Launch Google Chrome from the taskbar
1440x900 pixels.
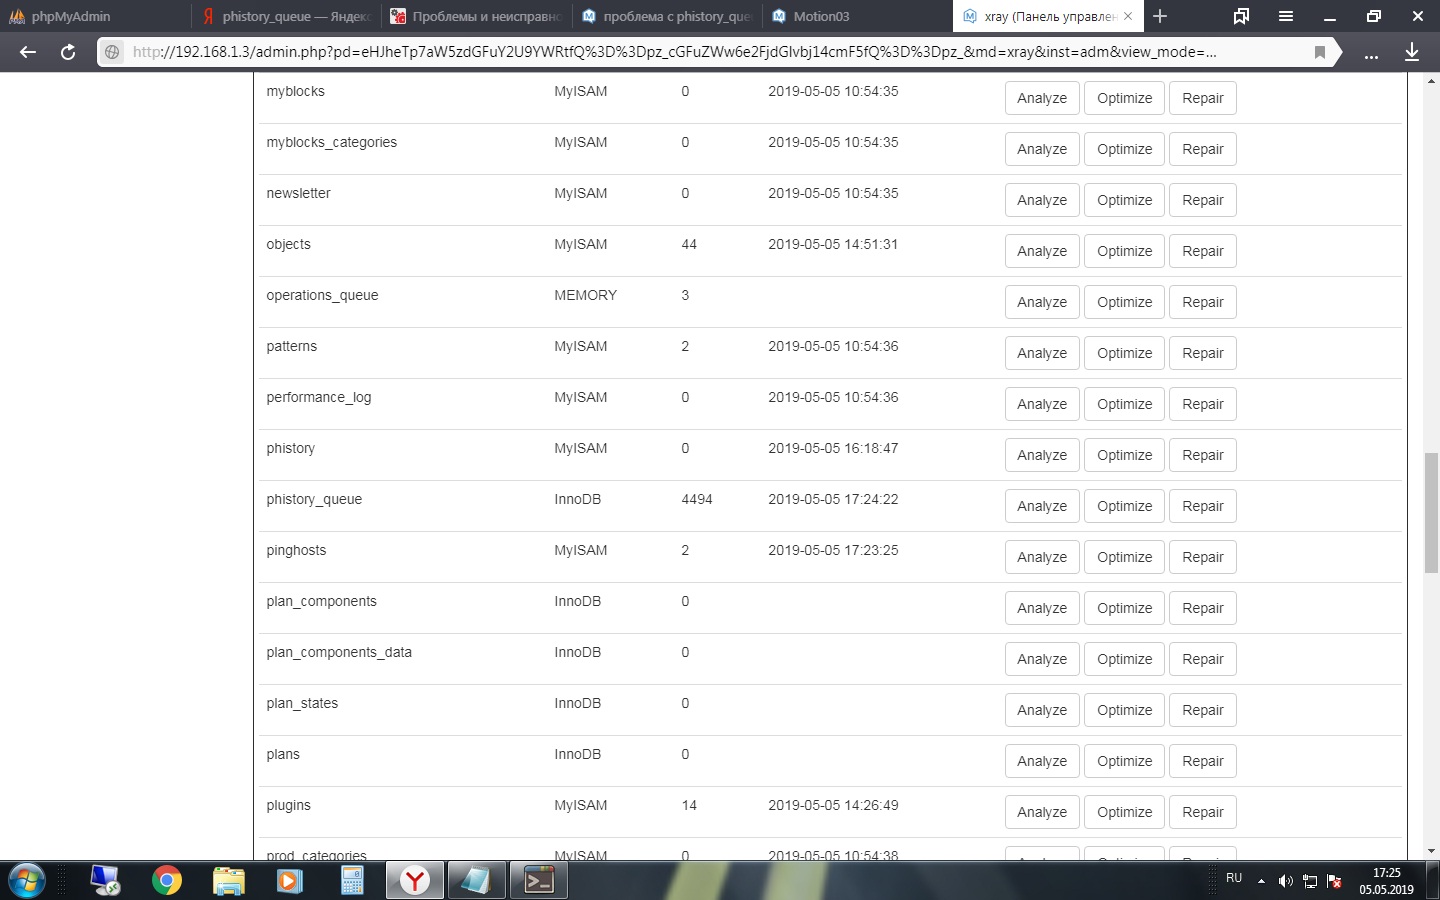pos(167,881)
